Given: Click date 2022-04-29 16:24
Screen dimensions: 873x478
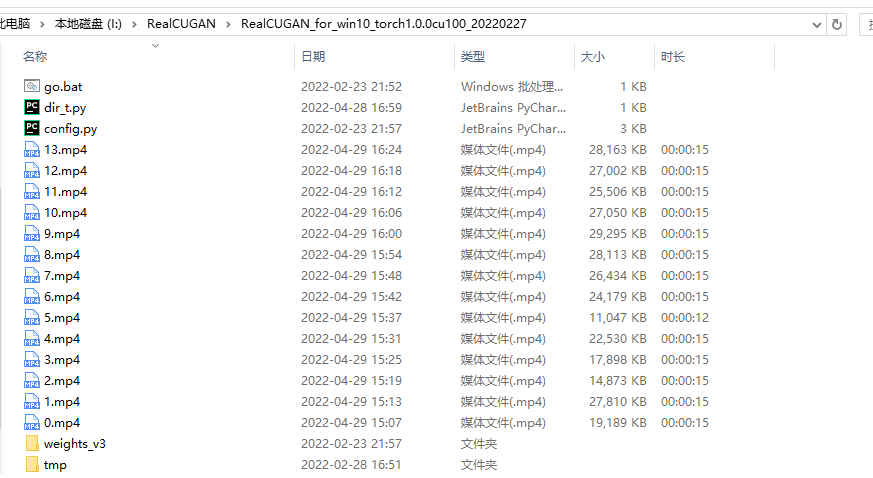Looking at the screenshot, I should [351, 150].
